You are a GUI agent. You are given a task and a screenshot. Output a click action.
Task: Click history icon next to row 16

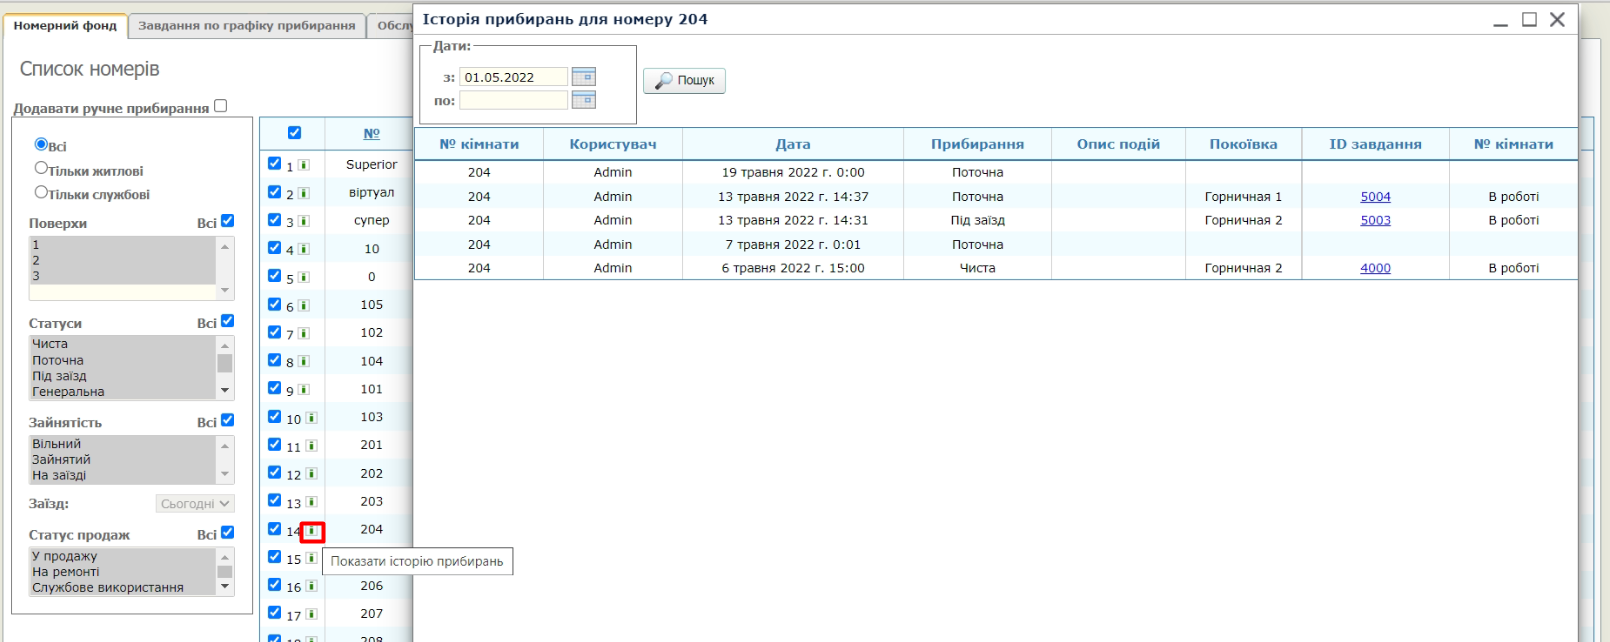click(x=311, y=587)
